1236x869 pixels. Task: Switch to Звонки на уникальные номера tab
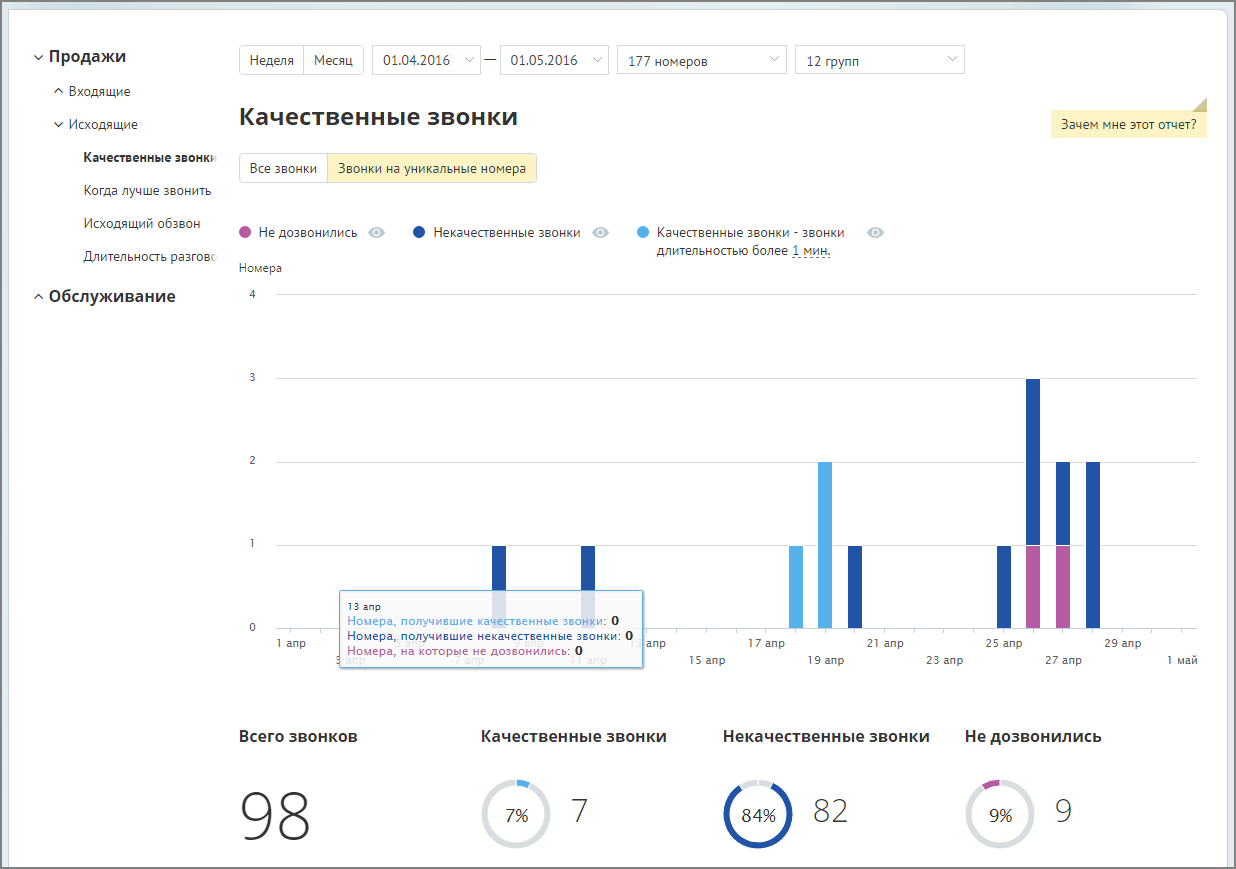coord(432,168)
